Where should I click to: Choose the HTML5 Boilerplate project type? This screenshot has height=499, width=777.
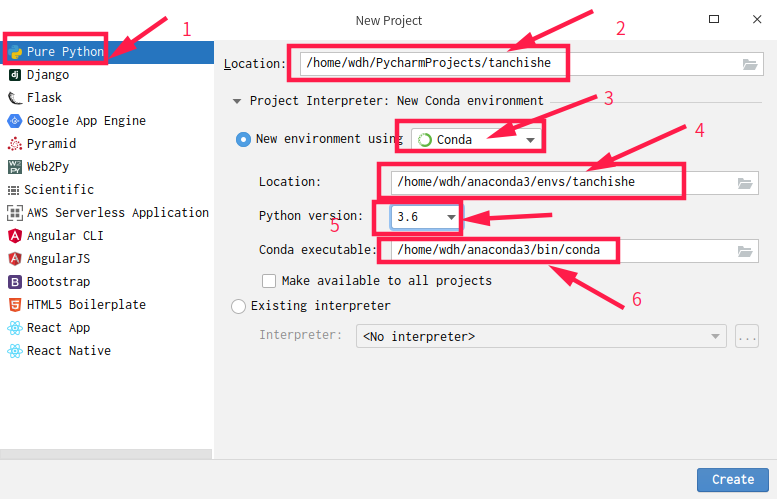[x=107, y=305]
